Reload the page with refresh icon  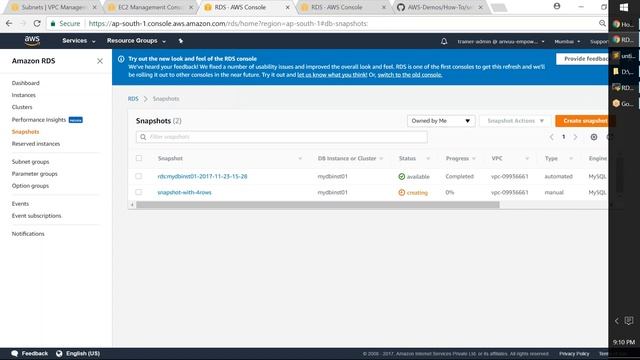[37, 24]
